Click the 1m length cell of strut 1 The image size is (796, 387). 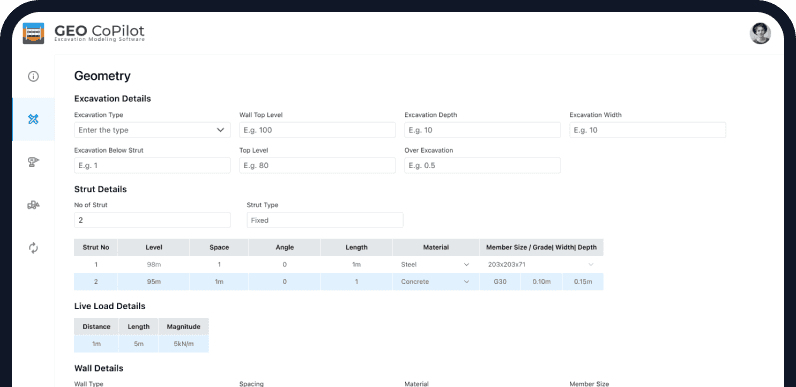pyautogui.click(x=356, y=265)
